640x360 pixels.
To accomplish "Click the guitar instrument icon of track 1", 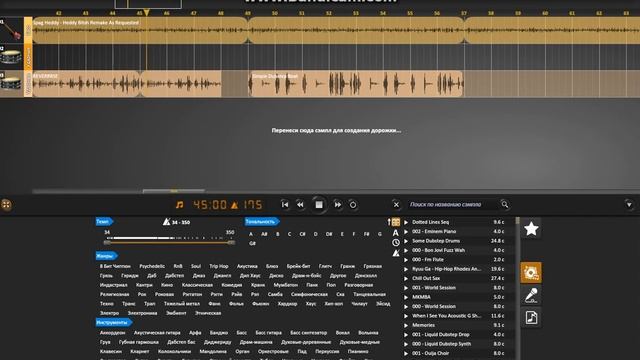I will click(11, 30).
